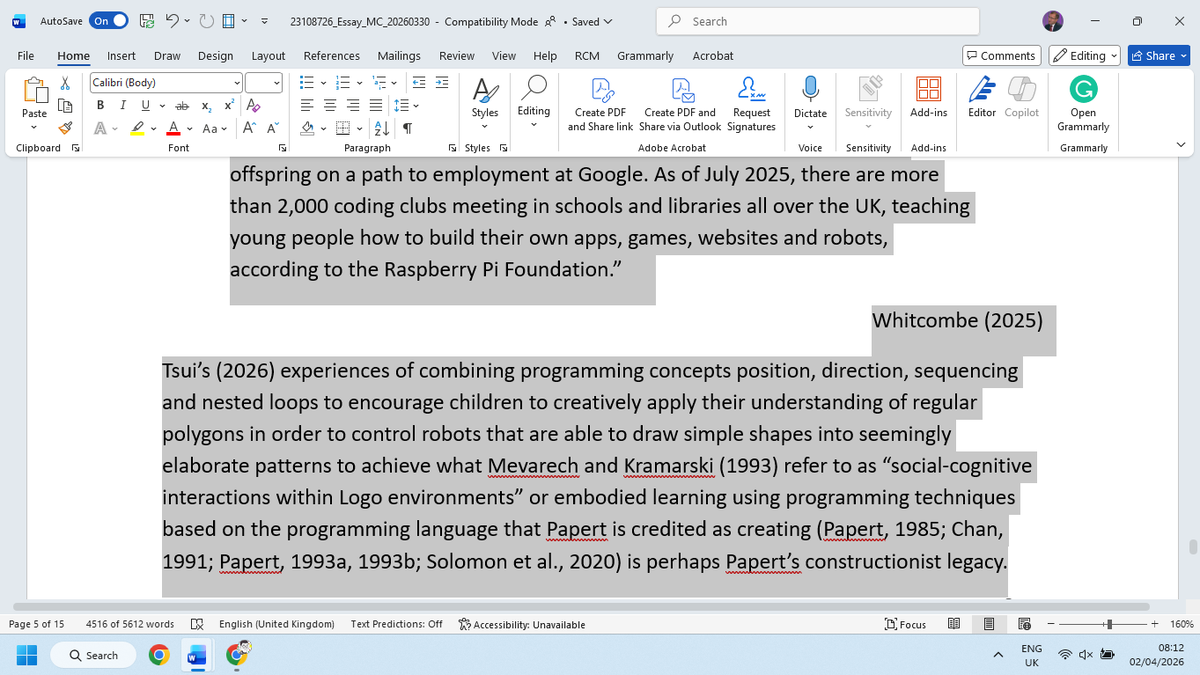Viewport: 1200px width, 675px height.
Task: Toggle Bold formatting
Action: click(100, 106)
